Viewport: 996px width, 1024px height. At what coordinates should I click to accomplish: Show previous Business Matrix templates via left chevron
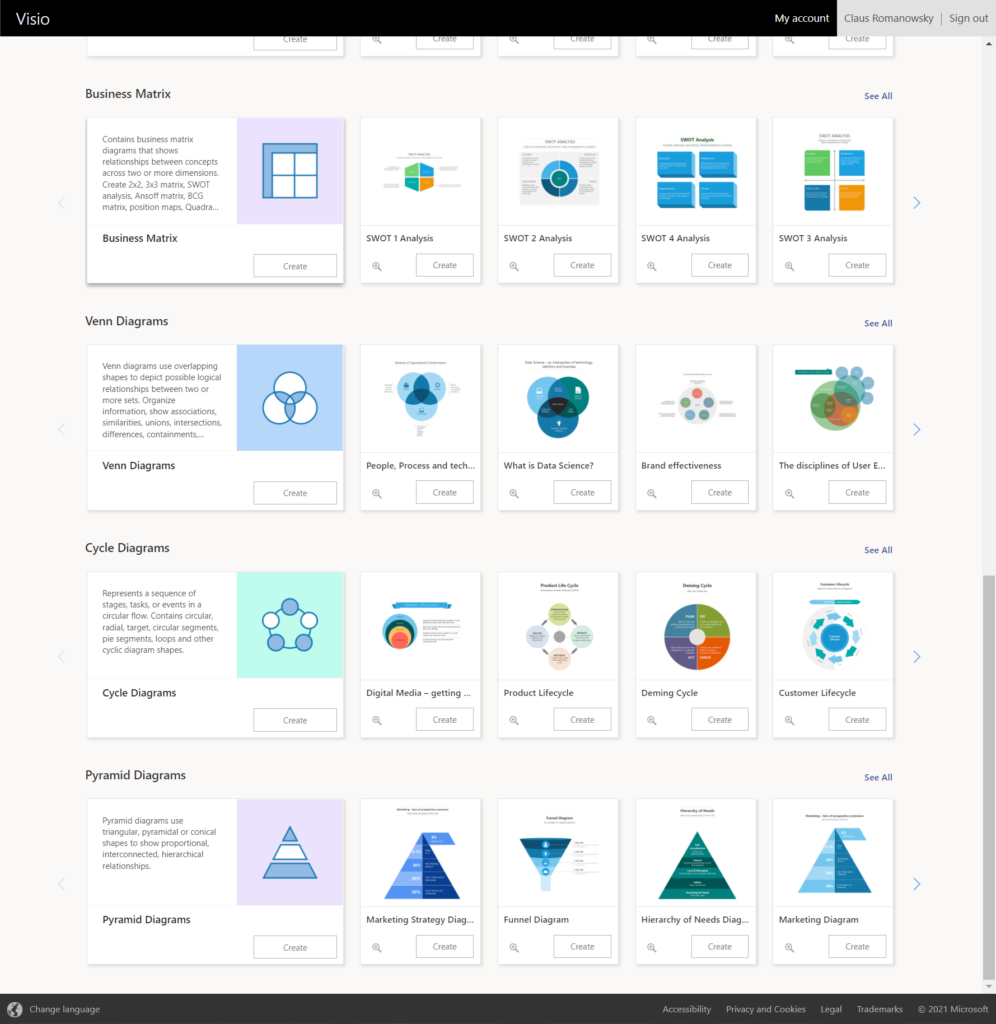coord(61,201)
